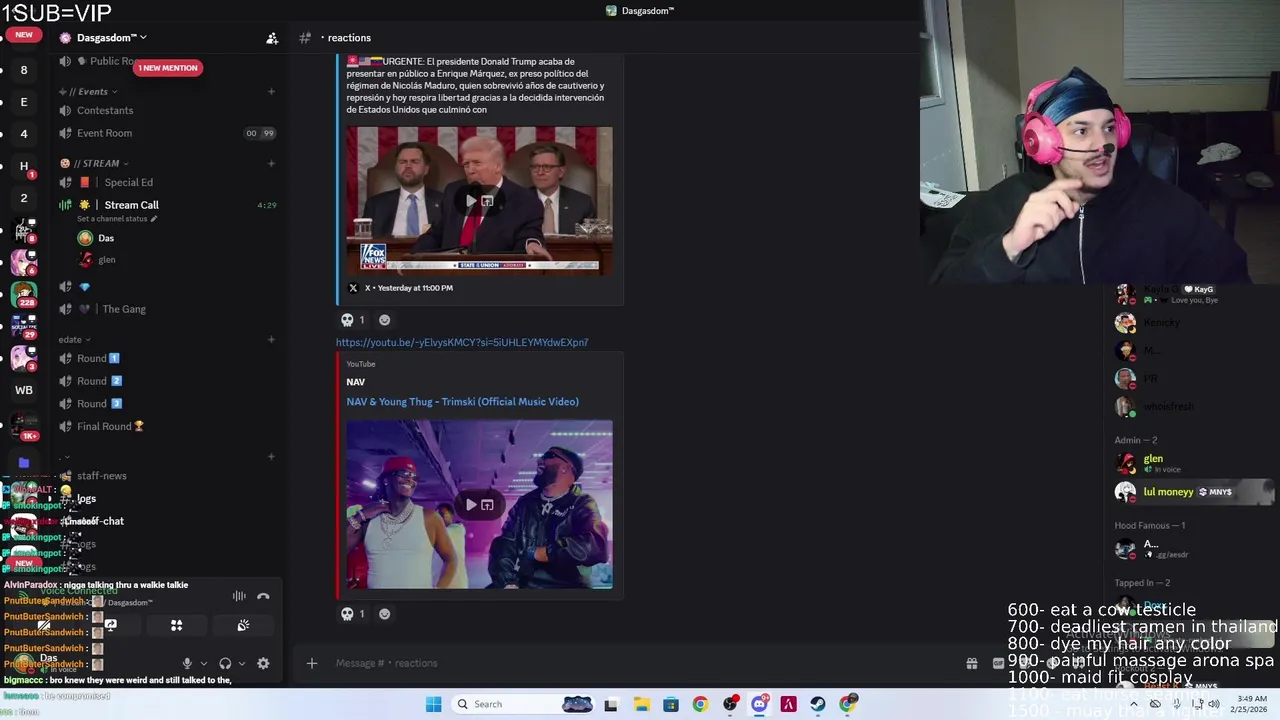Open attachment plus button in message bar
This screenshot has height=720, width=1280.
[311, 663]
